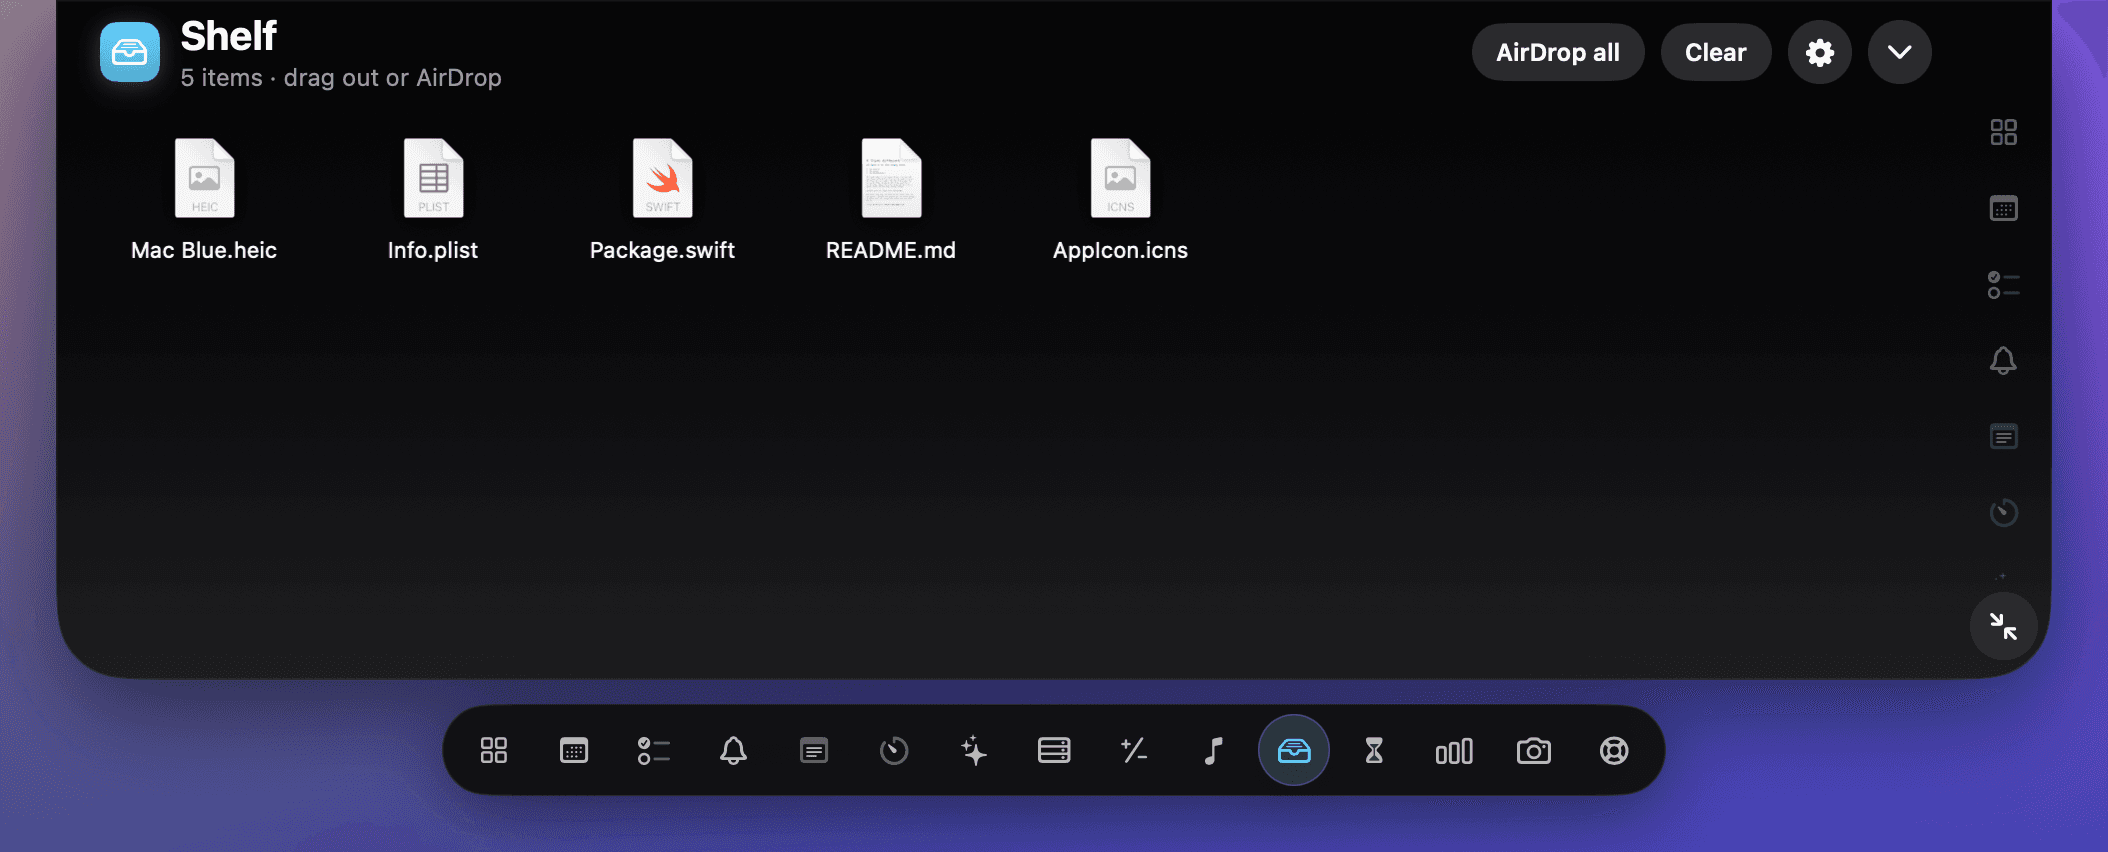Image resolution: width=2108 pixels, height=852 pixels.
Task: Open the calendar icon in the bottom dock
Action: [574, 751]
